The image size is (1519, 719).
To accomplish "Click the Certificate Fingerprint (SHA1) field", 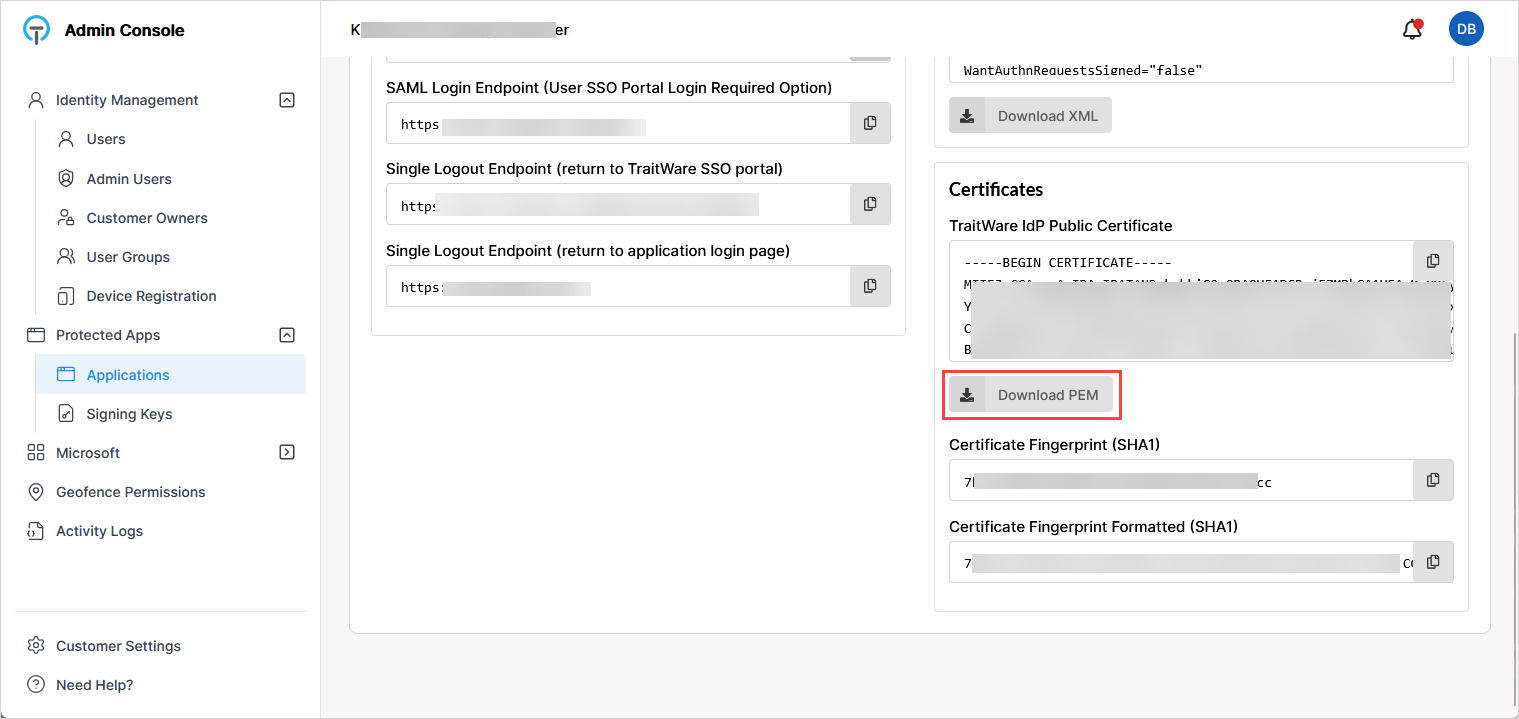I will pyautogui.click(x=1180, y=481).
